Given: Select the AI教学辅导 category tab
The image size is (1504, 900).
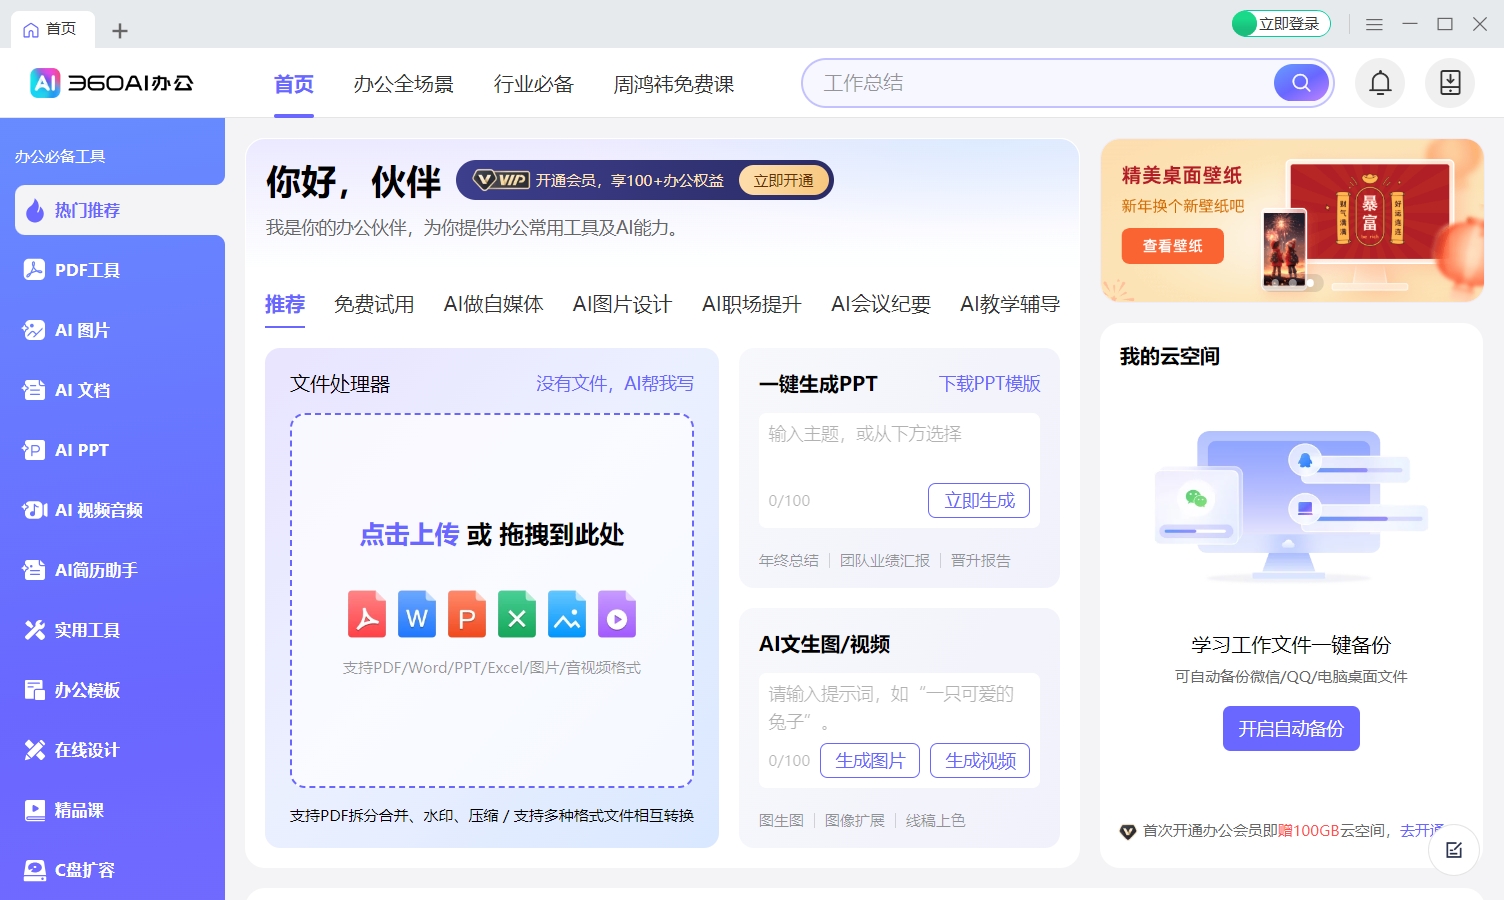Looking at the screenshot, I should click(1010, 304).
